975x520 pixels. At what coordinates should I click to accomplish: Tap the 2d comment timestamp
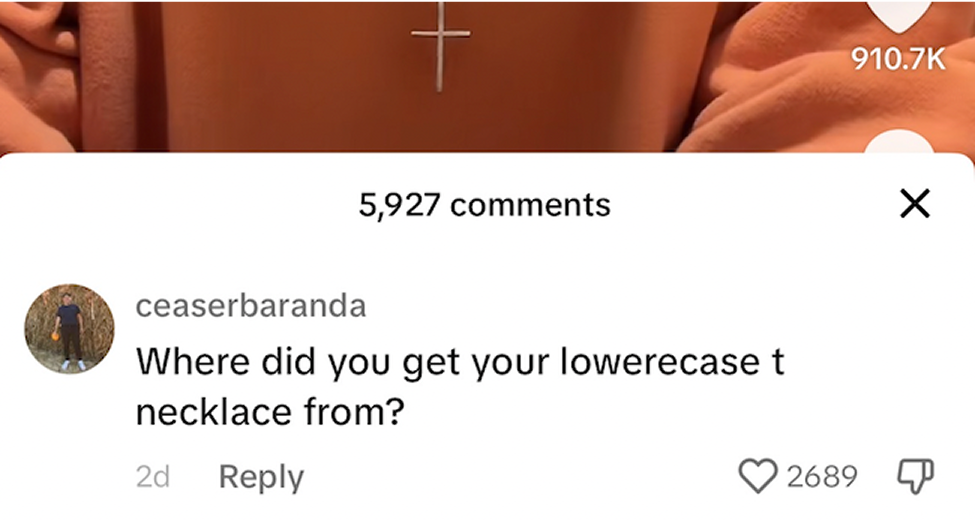(152, 477)
